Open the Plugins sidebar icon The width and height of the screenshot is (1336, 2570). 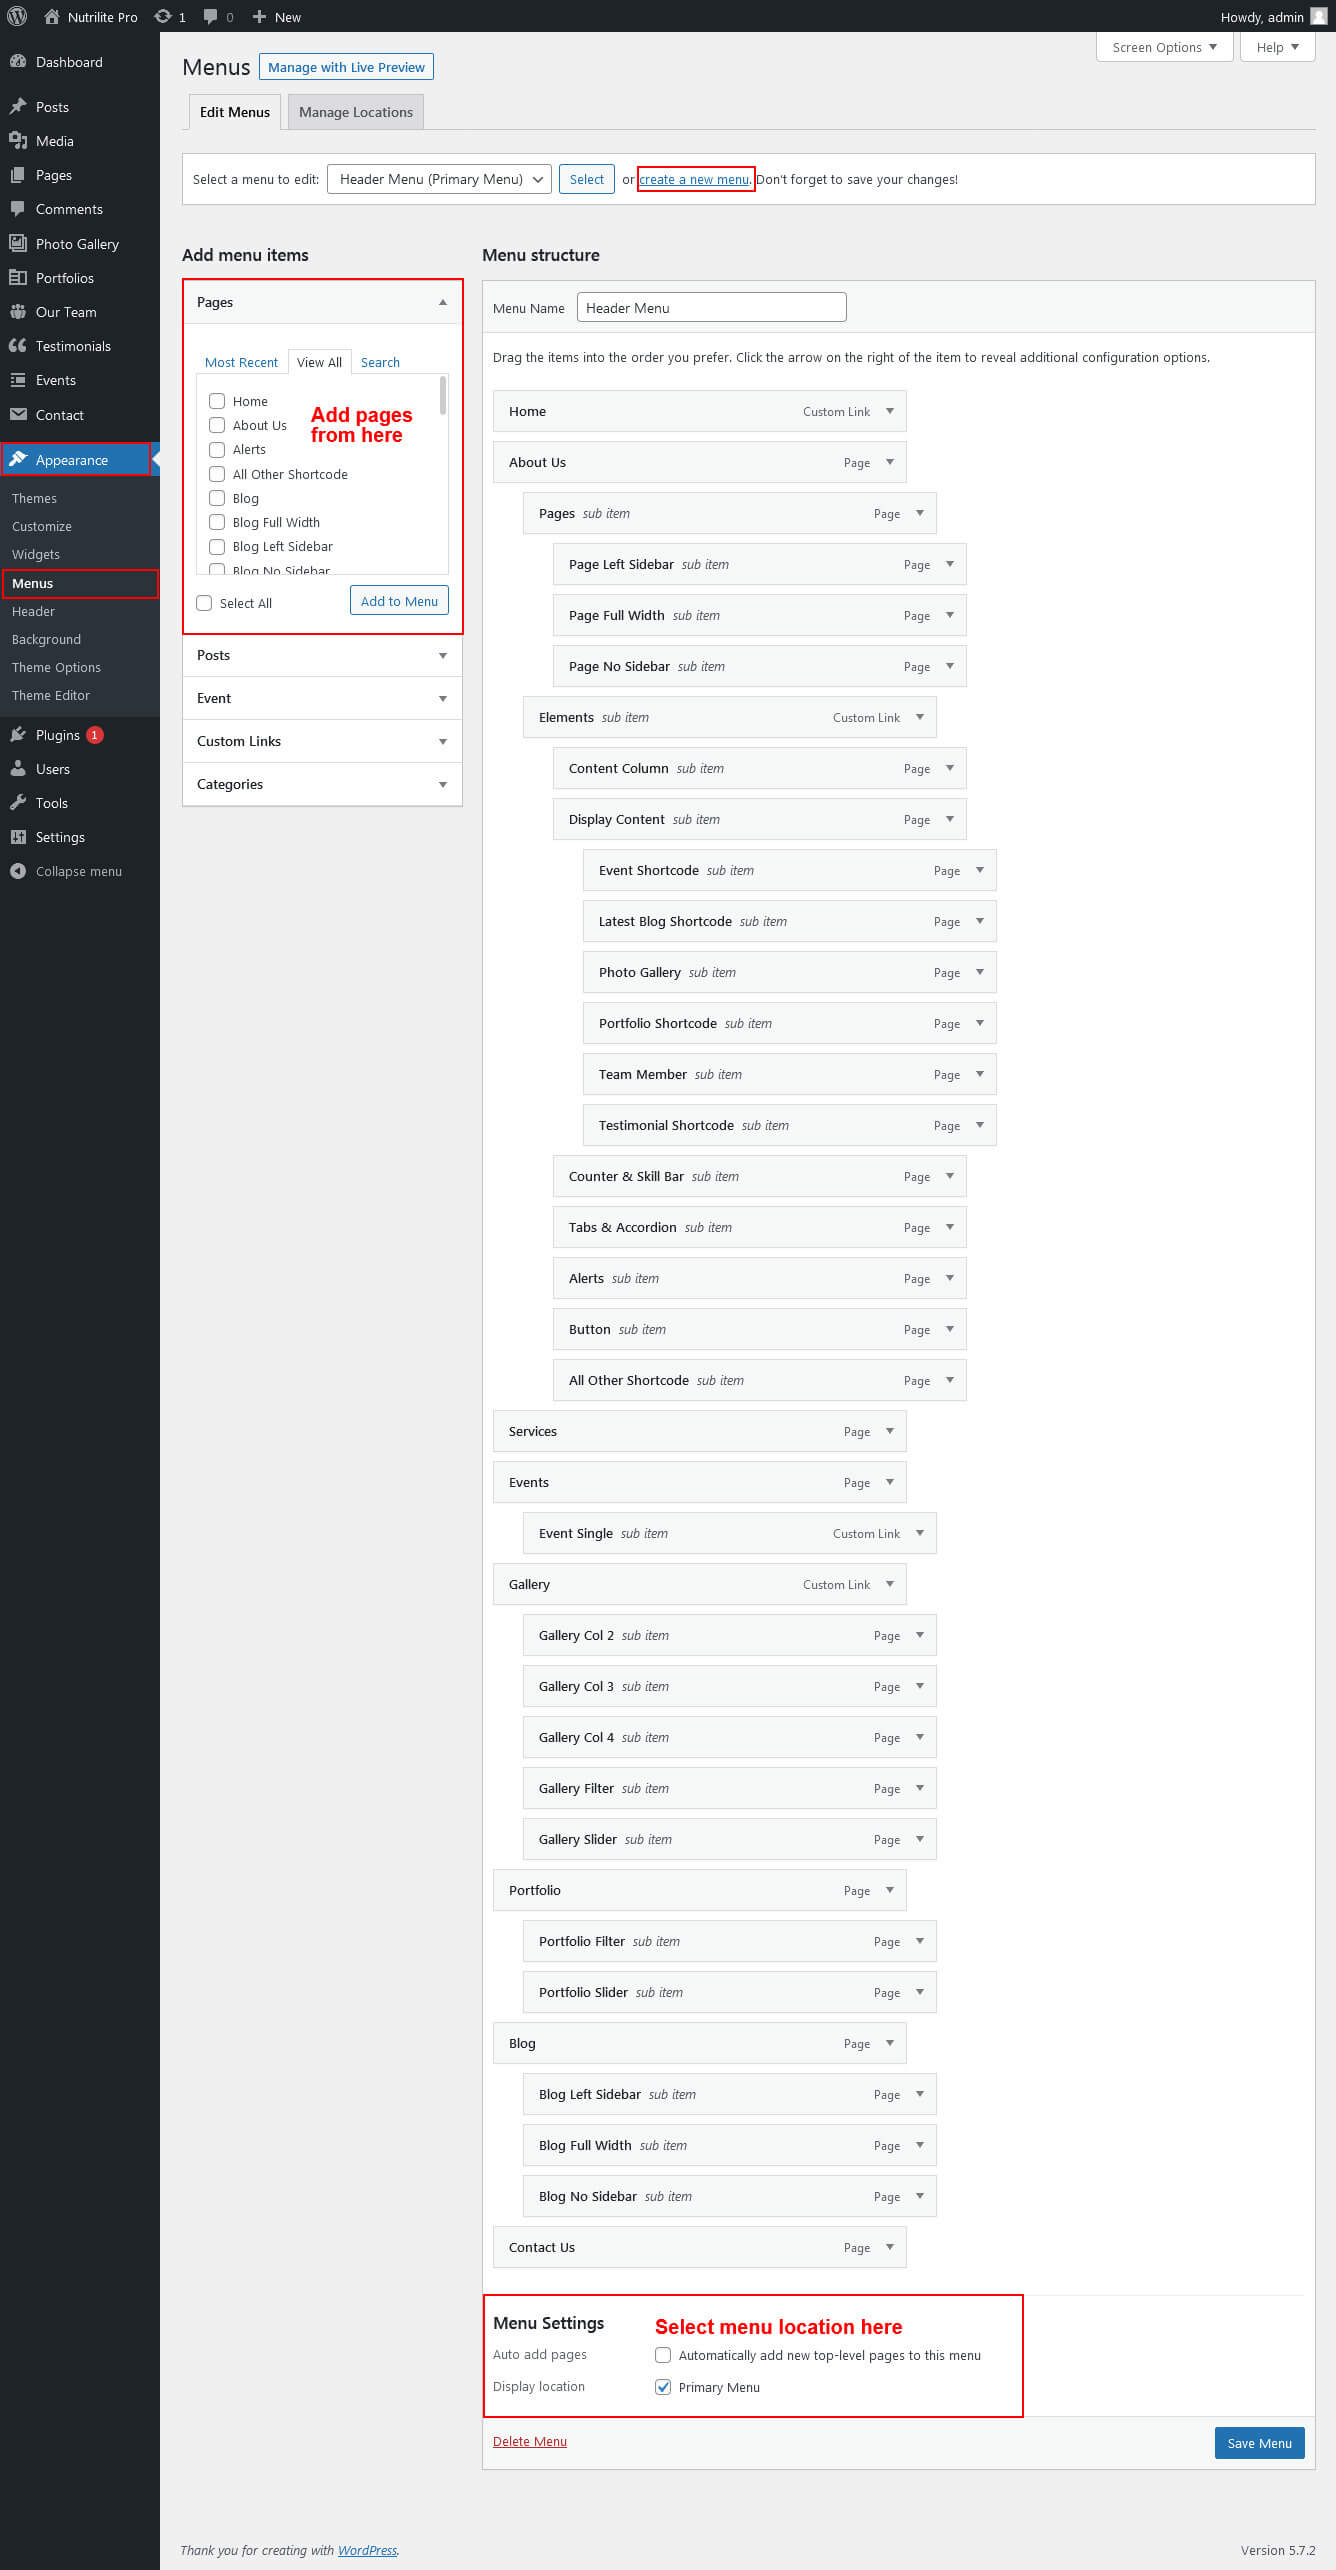pyautogui.click(x=18, y=735)
